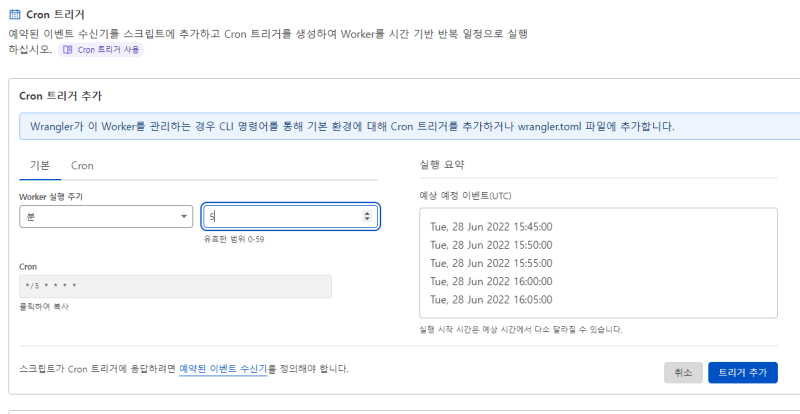Click the calendar icon beside Cron 트리거 heading
This screenshot has width=800, height=414.
pos(15,15)
